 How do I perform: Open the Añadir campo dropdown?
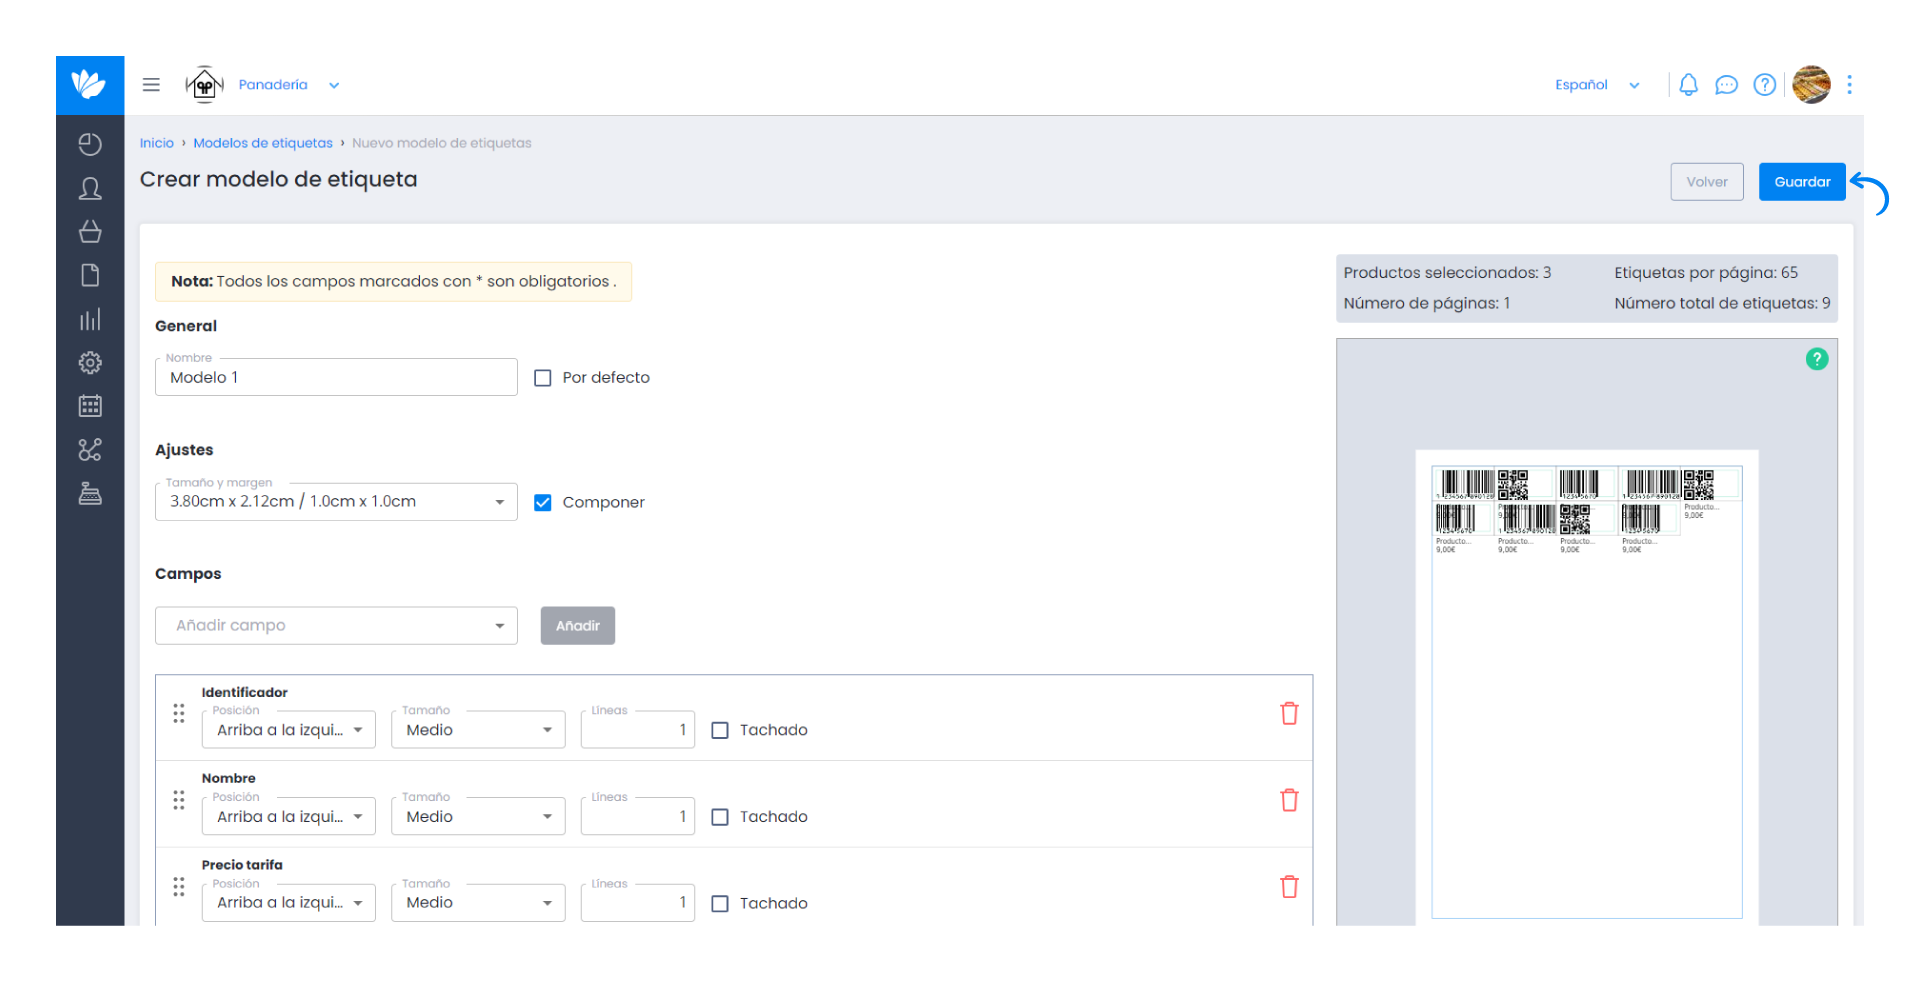336,626
